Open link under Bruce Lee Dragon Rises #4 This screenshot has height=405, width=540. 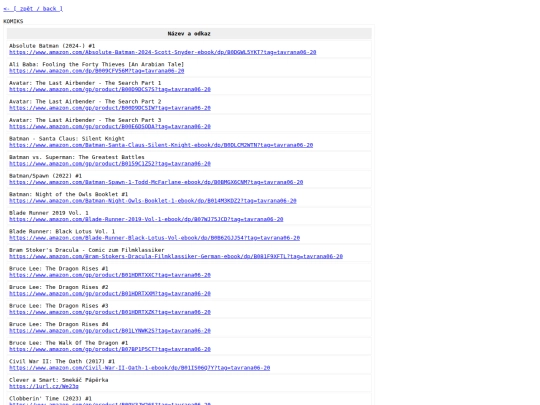(110, 331)
